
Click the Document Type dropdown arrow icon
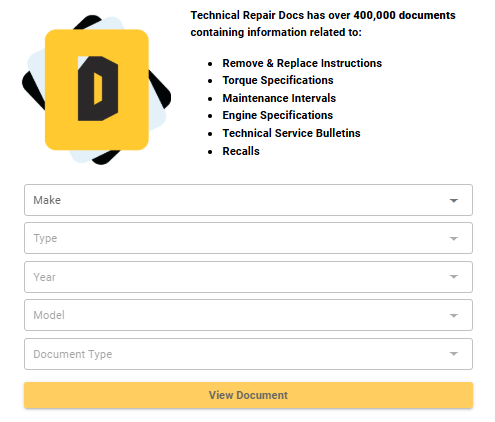pos(453,354)
